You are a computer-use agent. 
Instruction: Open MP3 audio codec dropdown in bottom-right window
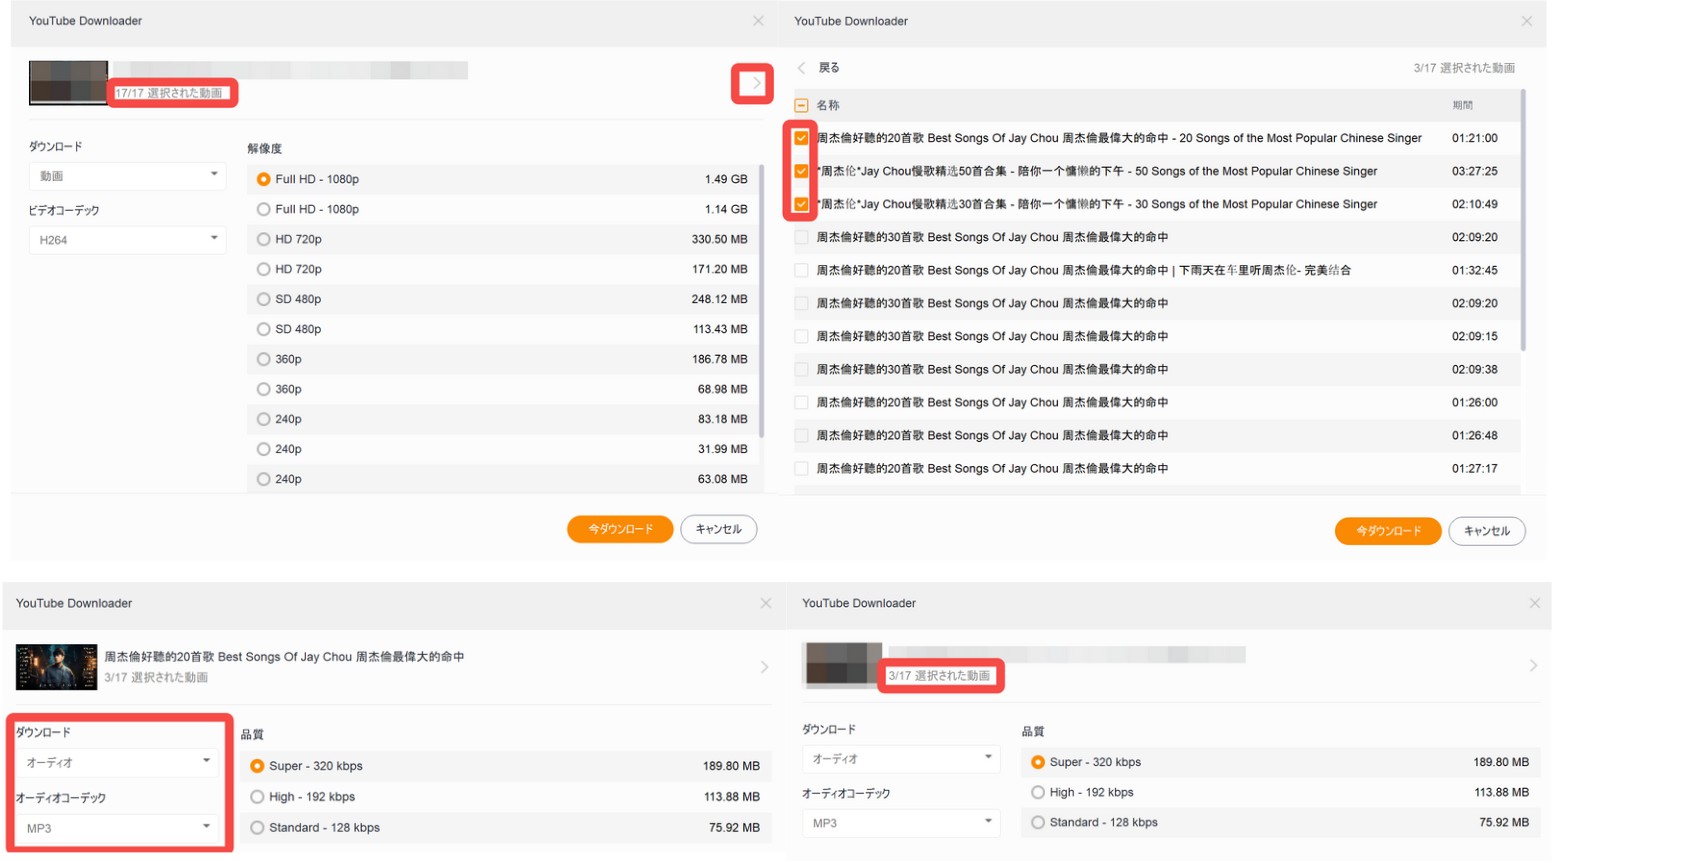[900, 823]
